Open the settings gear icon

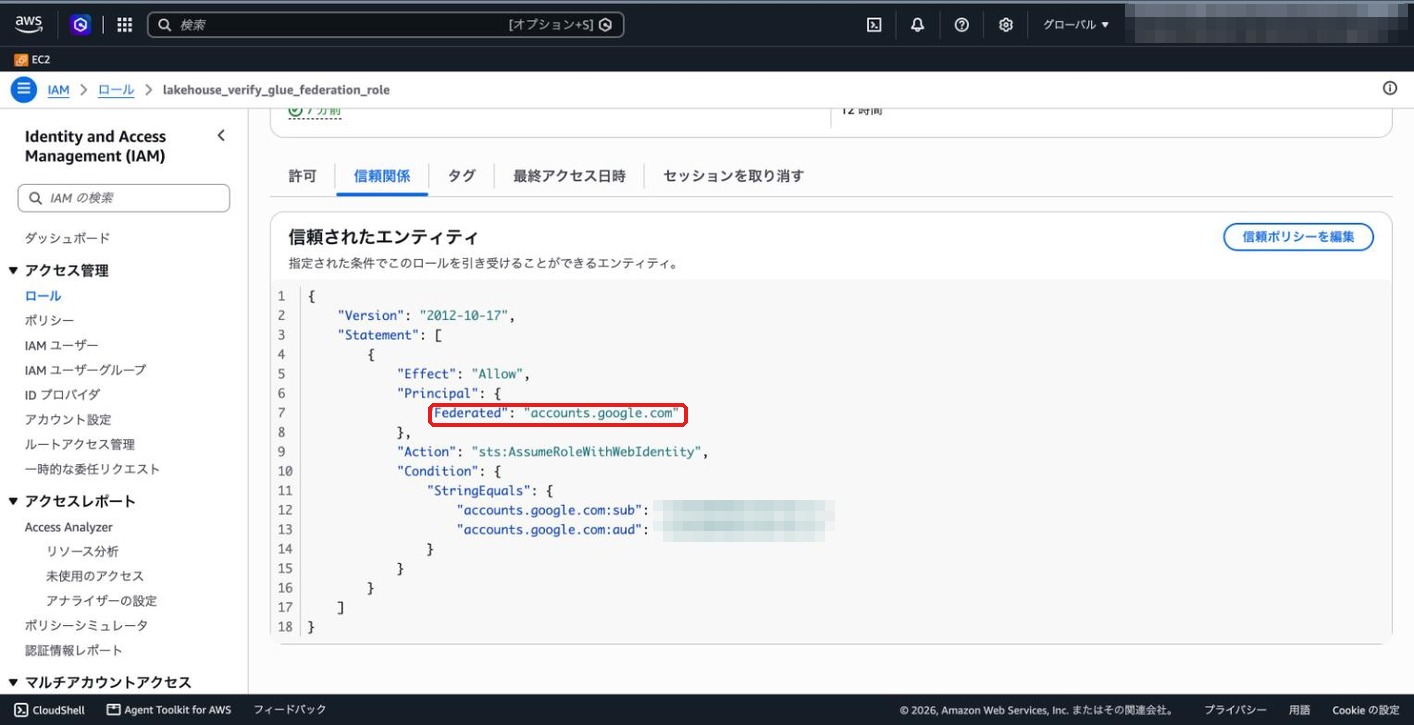[x=1006, y=25]
